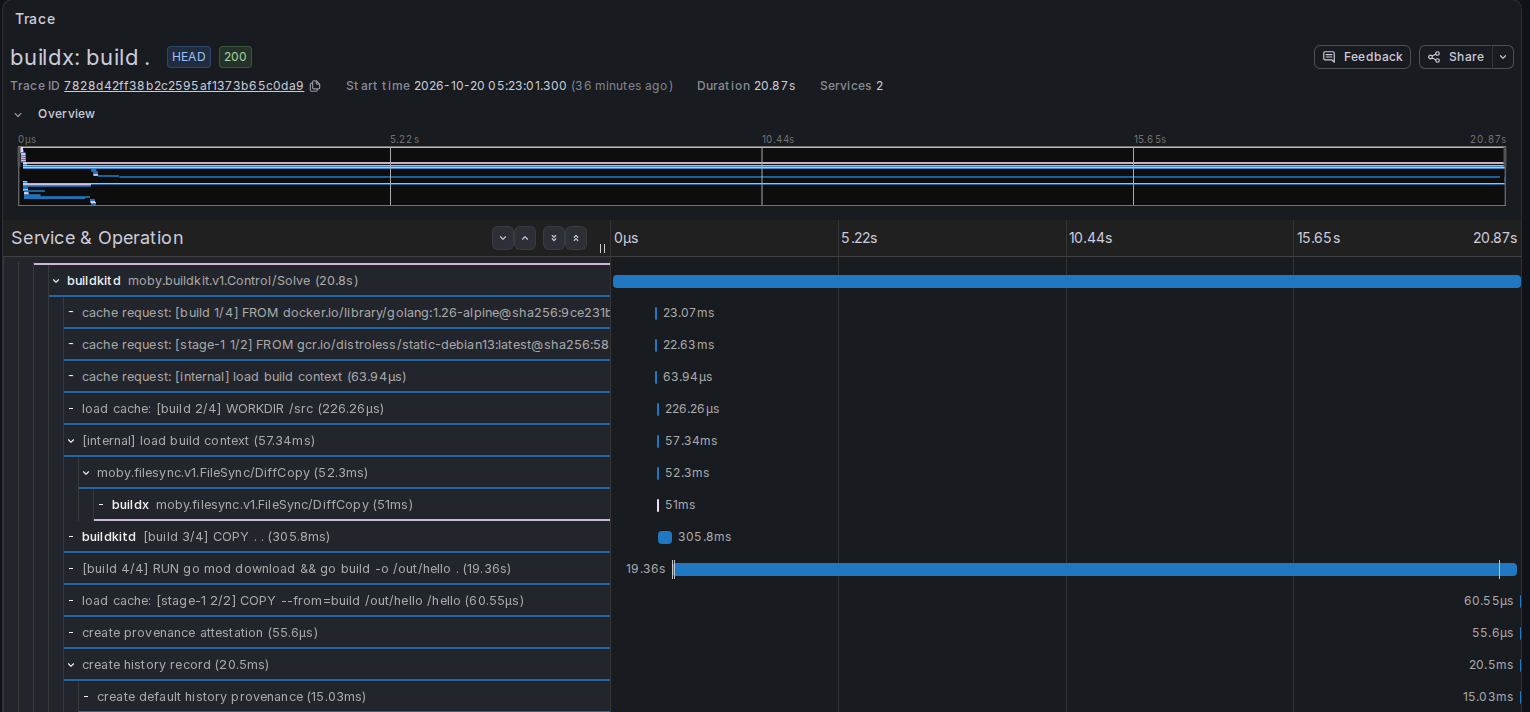1530x712 pixels.
Task: Click the 305.8ms COPY span bar
Action: coord(665,537)
